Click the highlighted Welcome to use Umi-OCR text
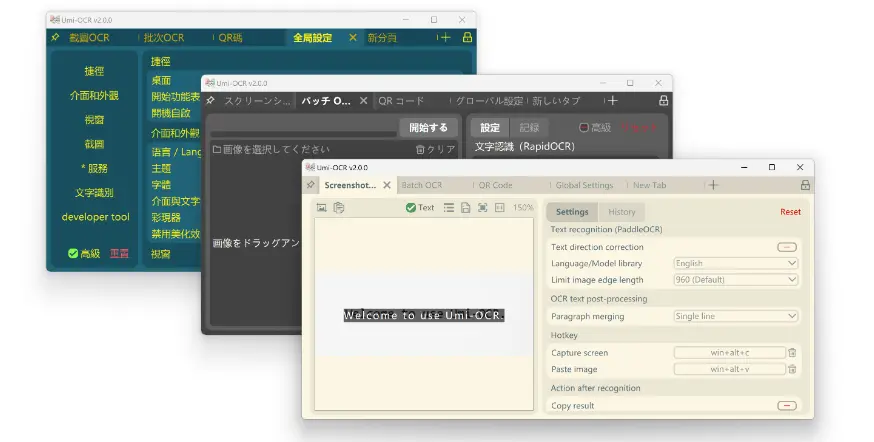The image size is (874, 442). pyautogui.click(x=424, y=315)
